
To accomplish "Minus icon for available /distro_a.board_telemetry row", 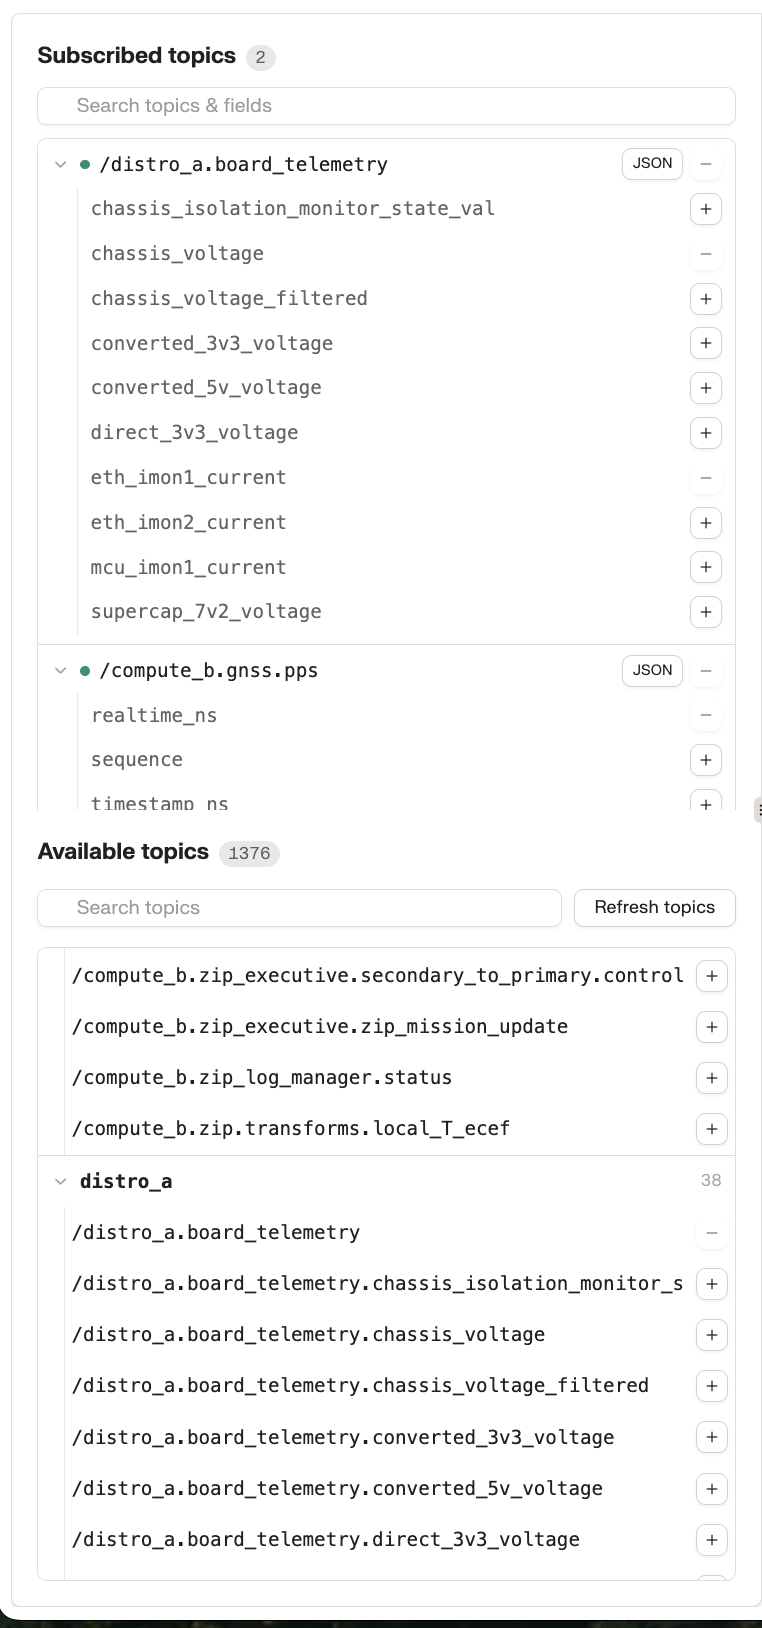I will [712, 1233].
